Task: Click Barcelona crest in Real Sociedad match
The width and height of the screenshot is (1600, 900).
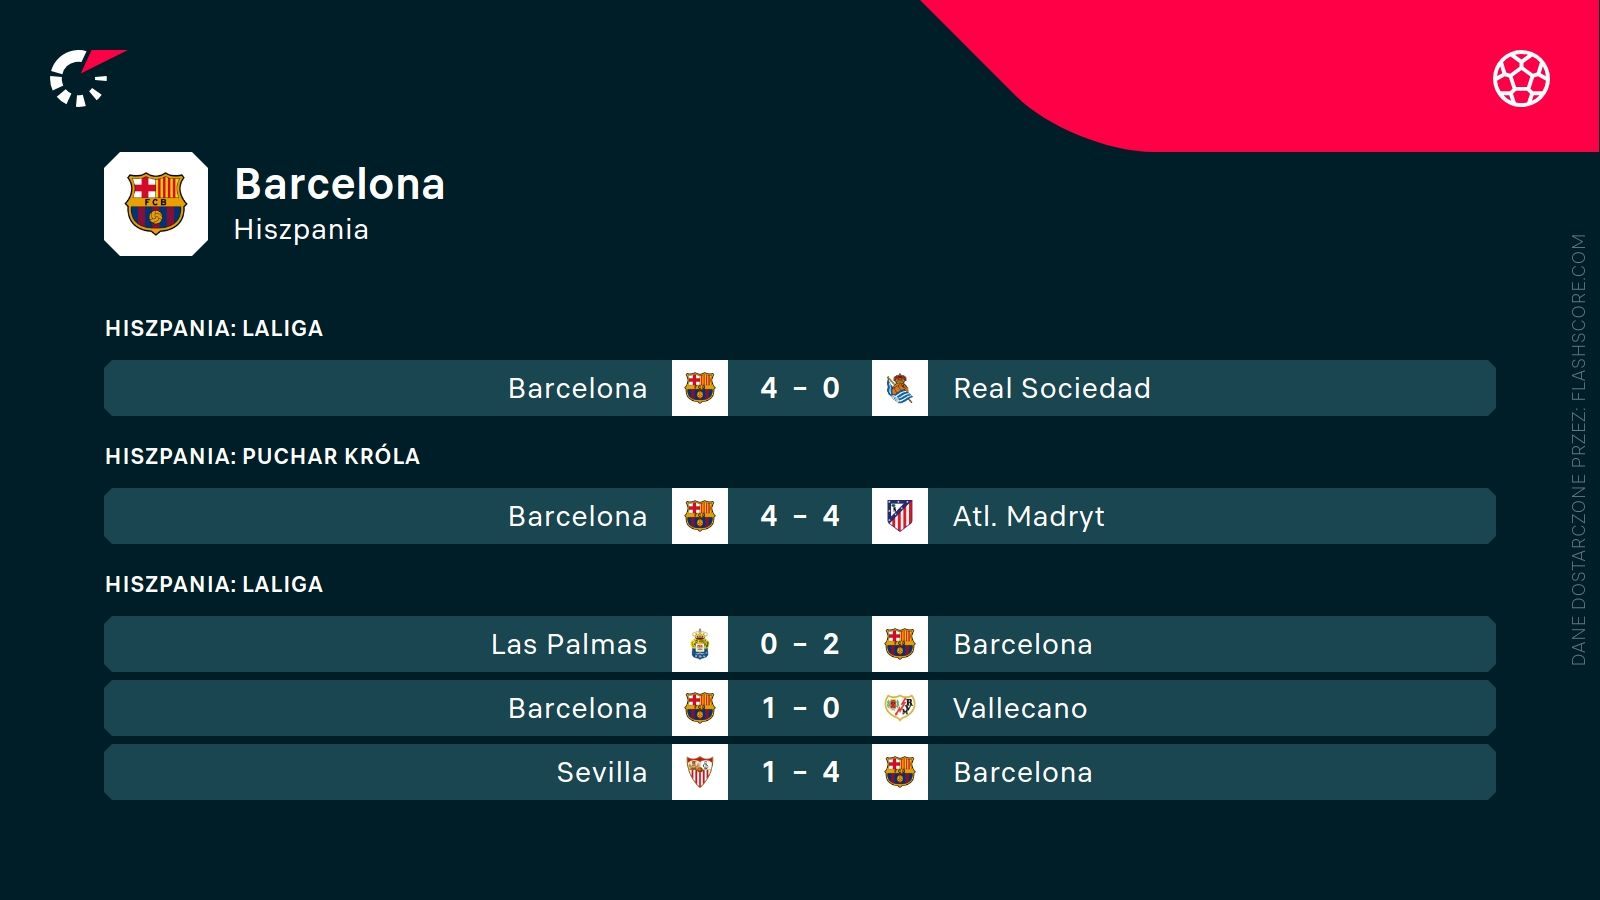Action: click(700, 388)
